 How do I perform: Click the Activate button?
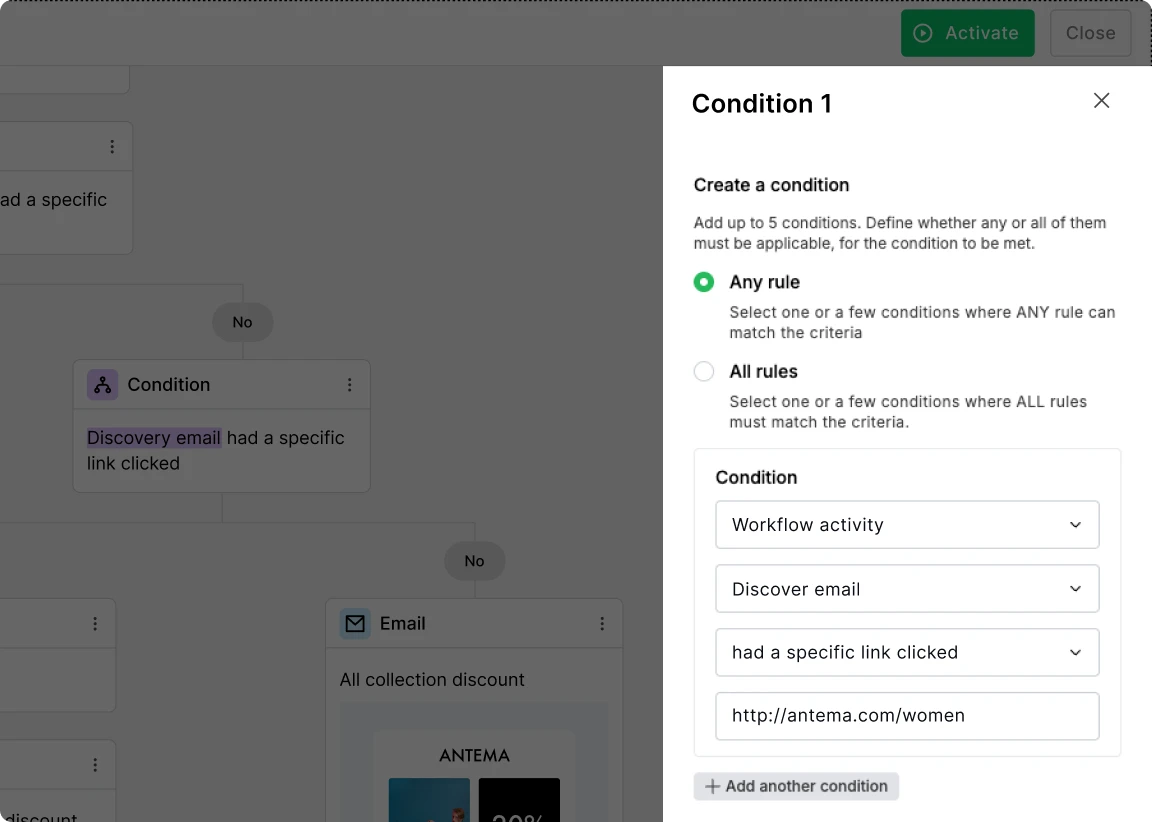(967, 33)
